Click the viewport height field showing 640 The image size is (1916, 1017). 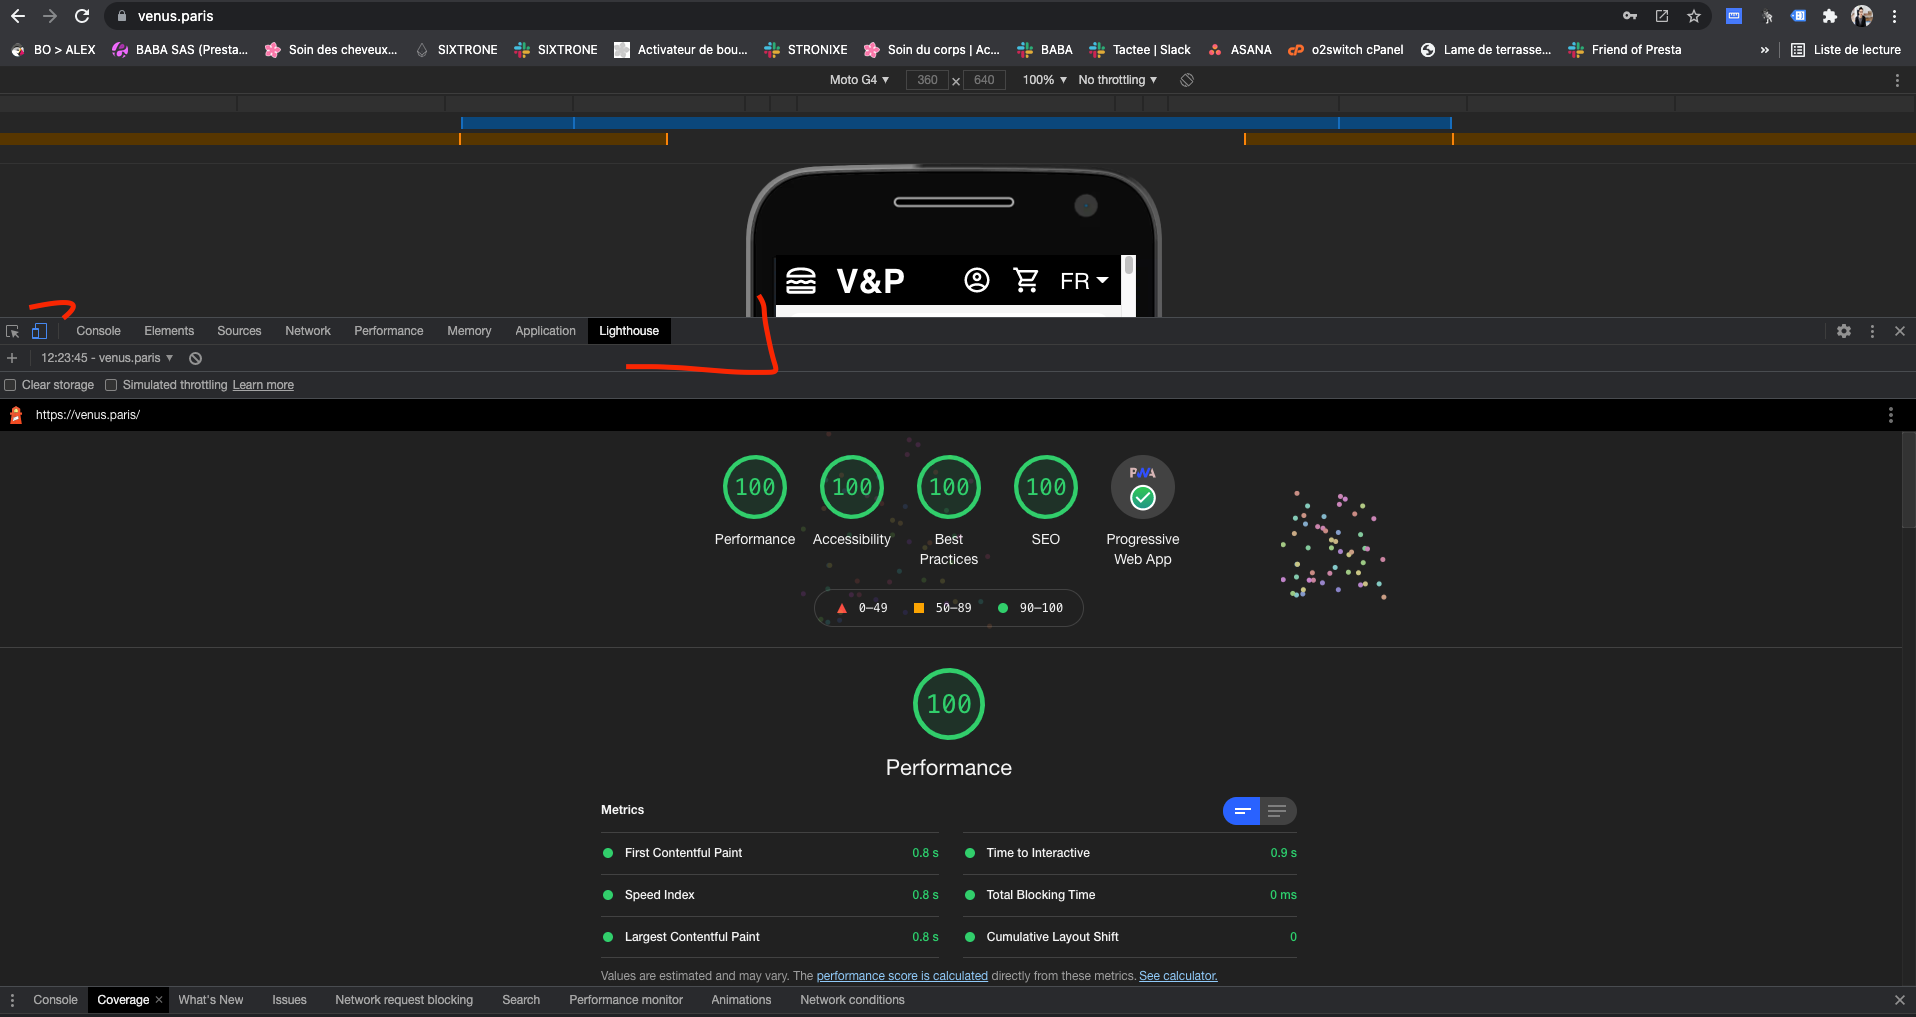click(984, 80)
